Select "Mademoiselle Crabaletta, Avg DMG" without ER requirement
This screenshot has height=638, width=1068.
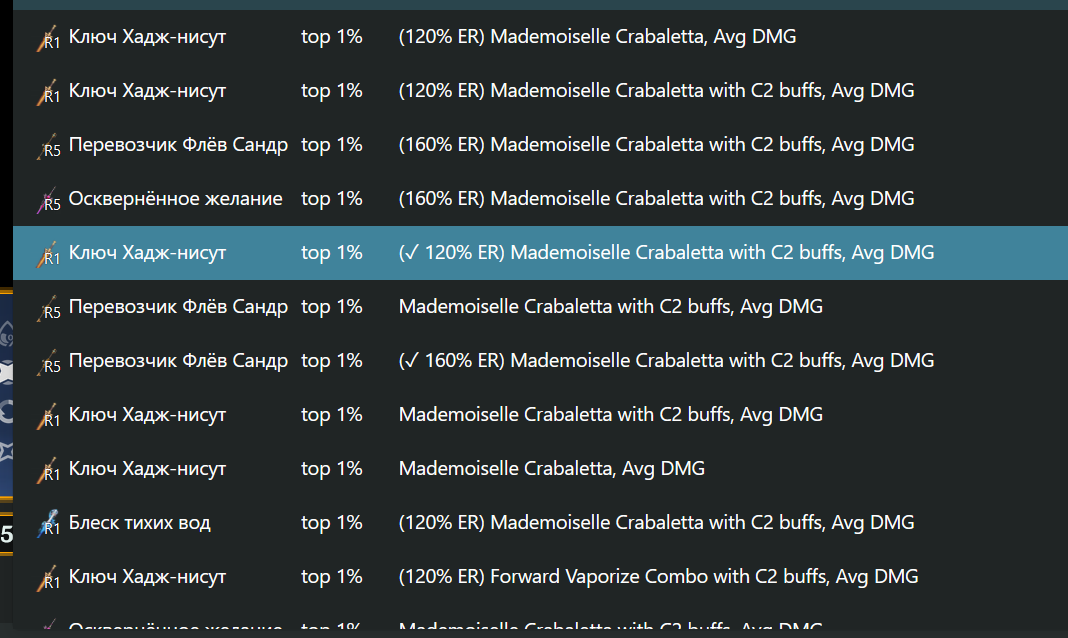click(551, 469)
